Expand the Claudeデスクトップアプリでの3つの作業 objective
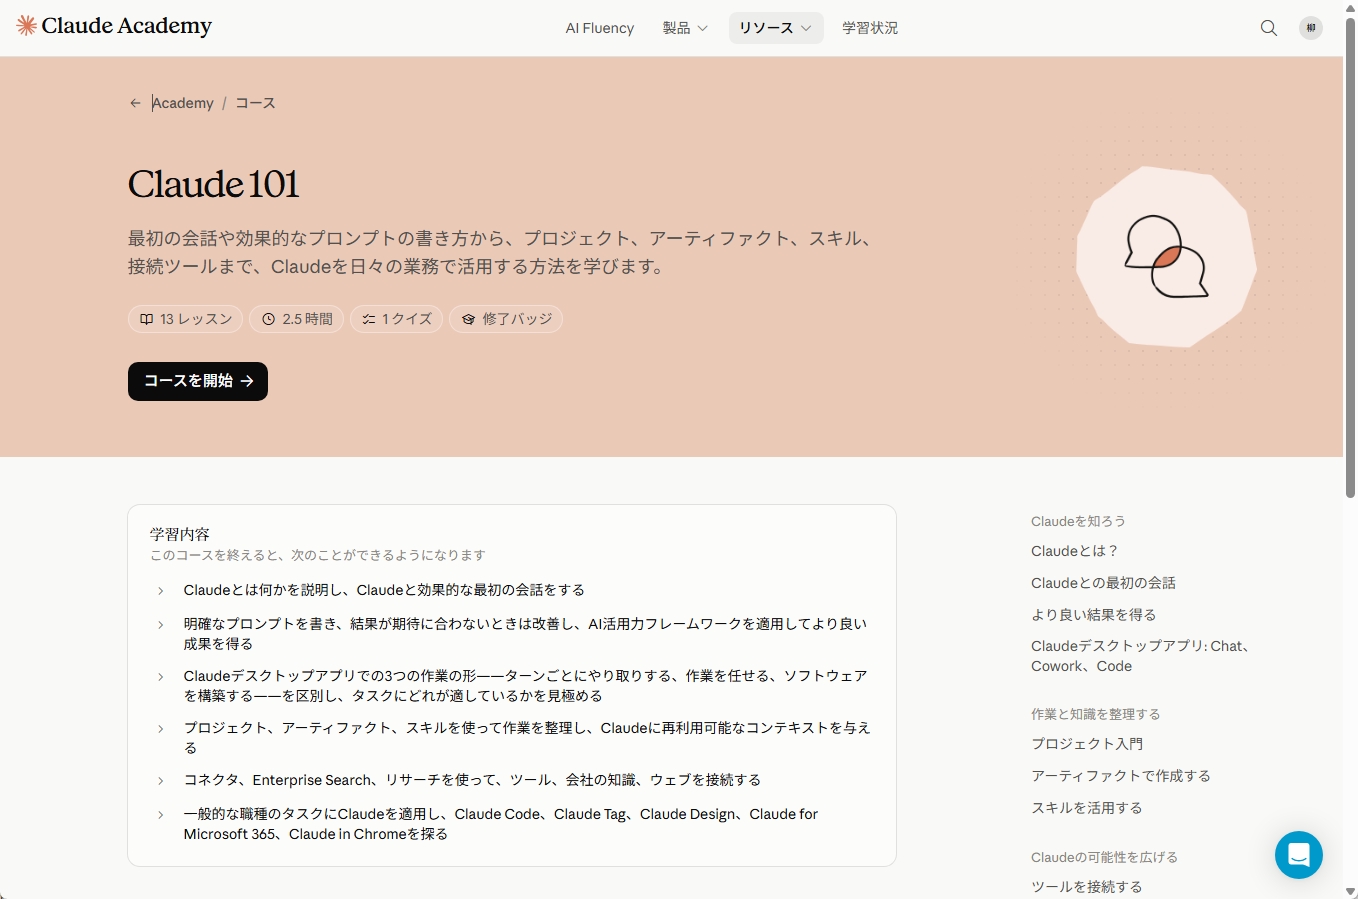 click(x=160, y=677)
